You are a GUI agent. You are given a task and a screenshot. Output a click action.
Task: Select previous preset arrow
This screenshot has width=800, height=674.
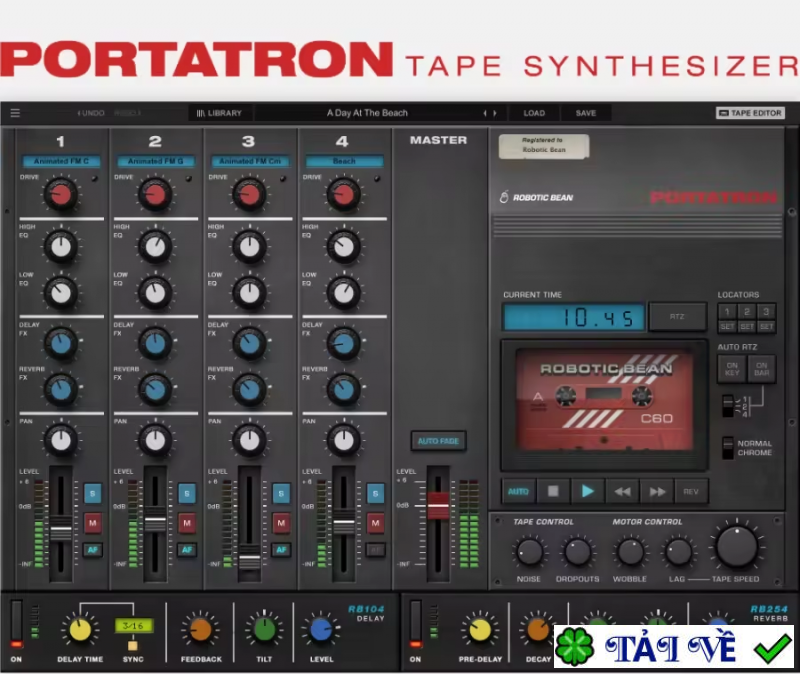(x=485, y=113)
